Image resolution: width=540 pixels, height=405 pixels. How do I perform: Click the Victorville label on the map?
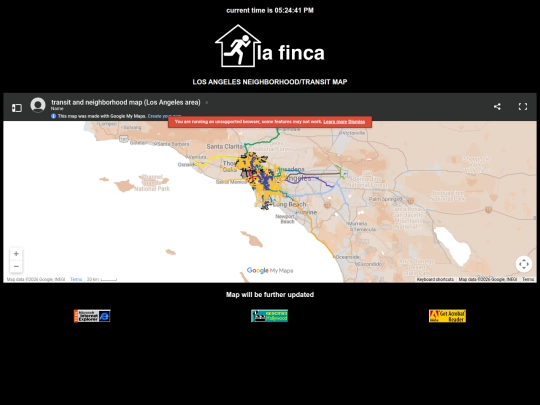point(353,133)
